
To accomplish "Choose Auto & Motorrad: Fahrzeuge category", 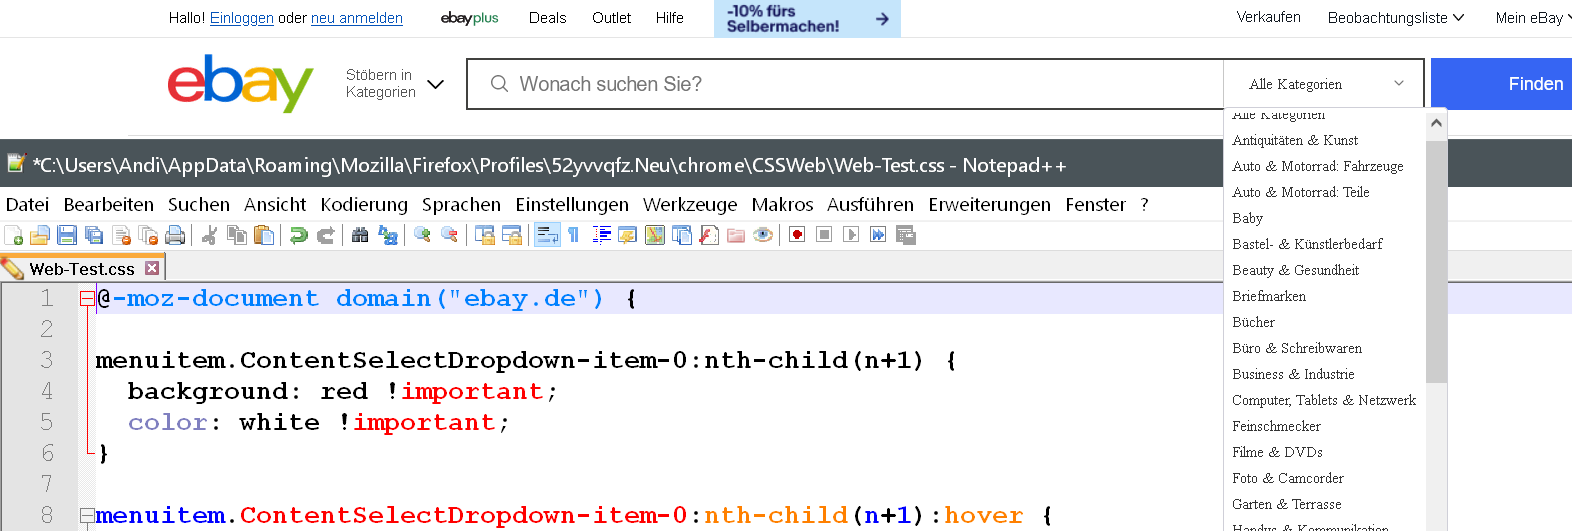I will click(x=1317, y=166).
